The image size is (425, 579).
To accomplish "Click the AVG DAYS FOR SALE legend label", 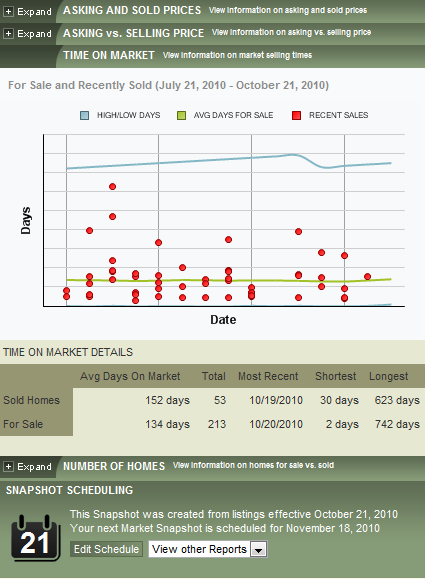I will tap(233, 115).
